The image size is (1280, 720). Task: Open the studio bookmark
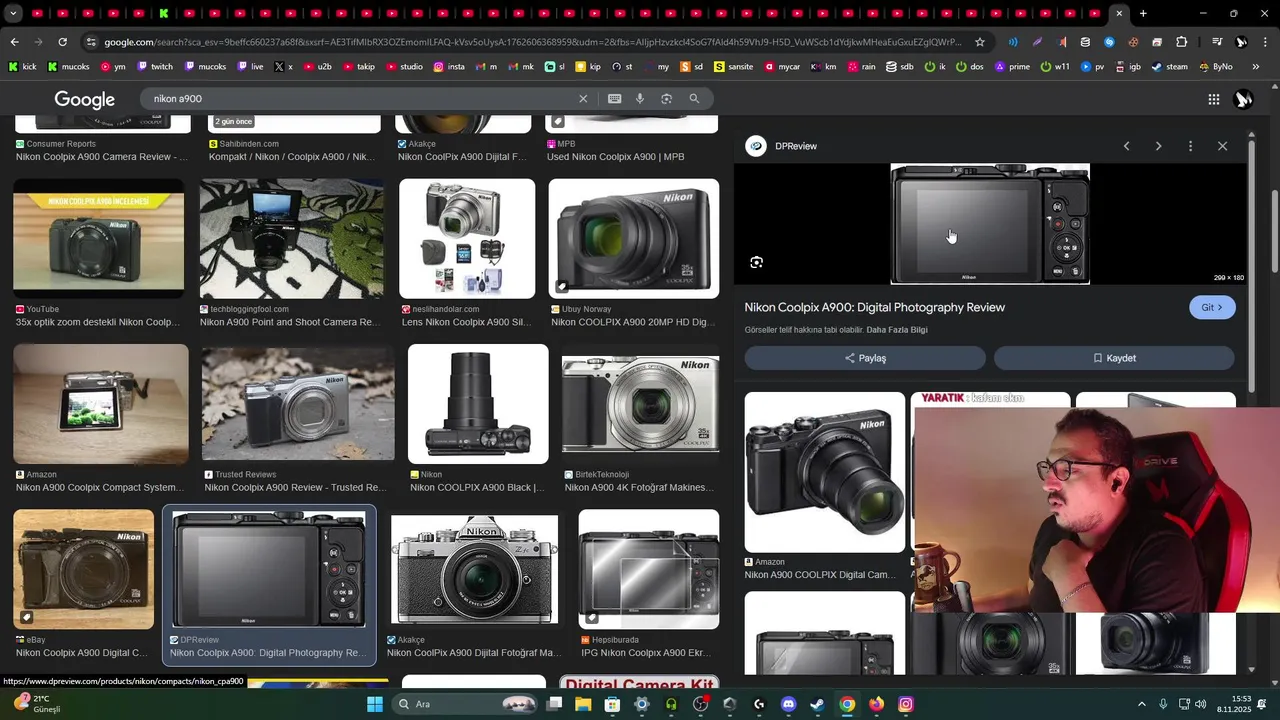(x=404, y=67)
